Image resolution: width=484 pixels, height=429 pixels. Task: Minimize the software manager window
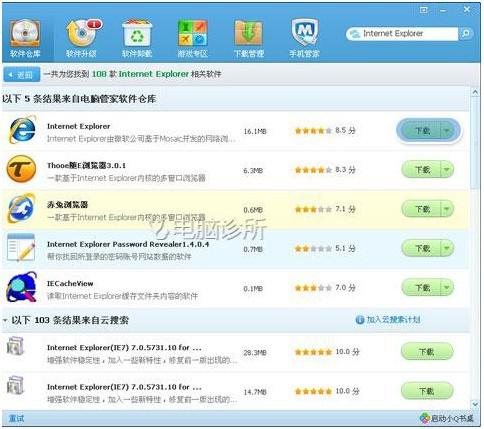[x=443, y=11]
